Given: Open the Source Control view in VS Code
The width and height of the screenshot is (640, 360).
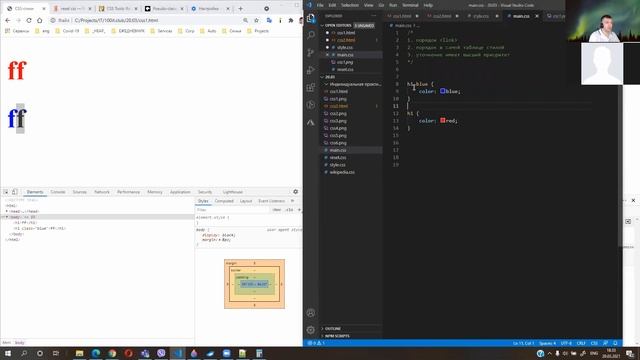Looking at the screenshot, I should click(311, 53).
